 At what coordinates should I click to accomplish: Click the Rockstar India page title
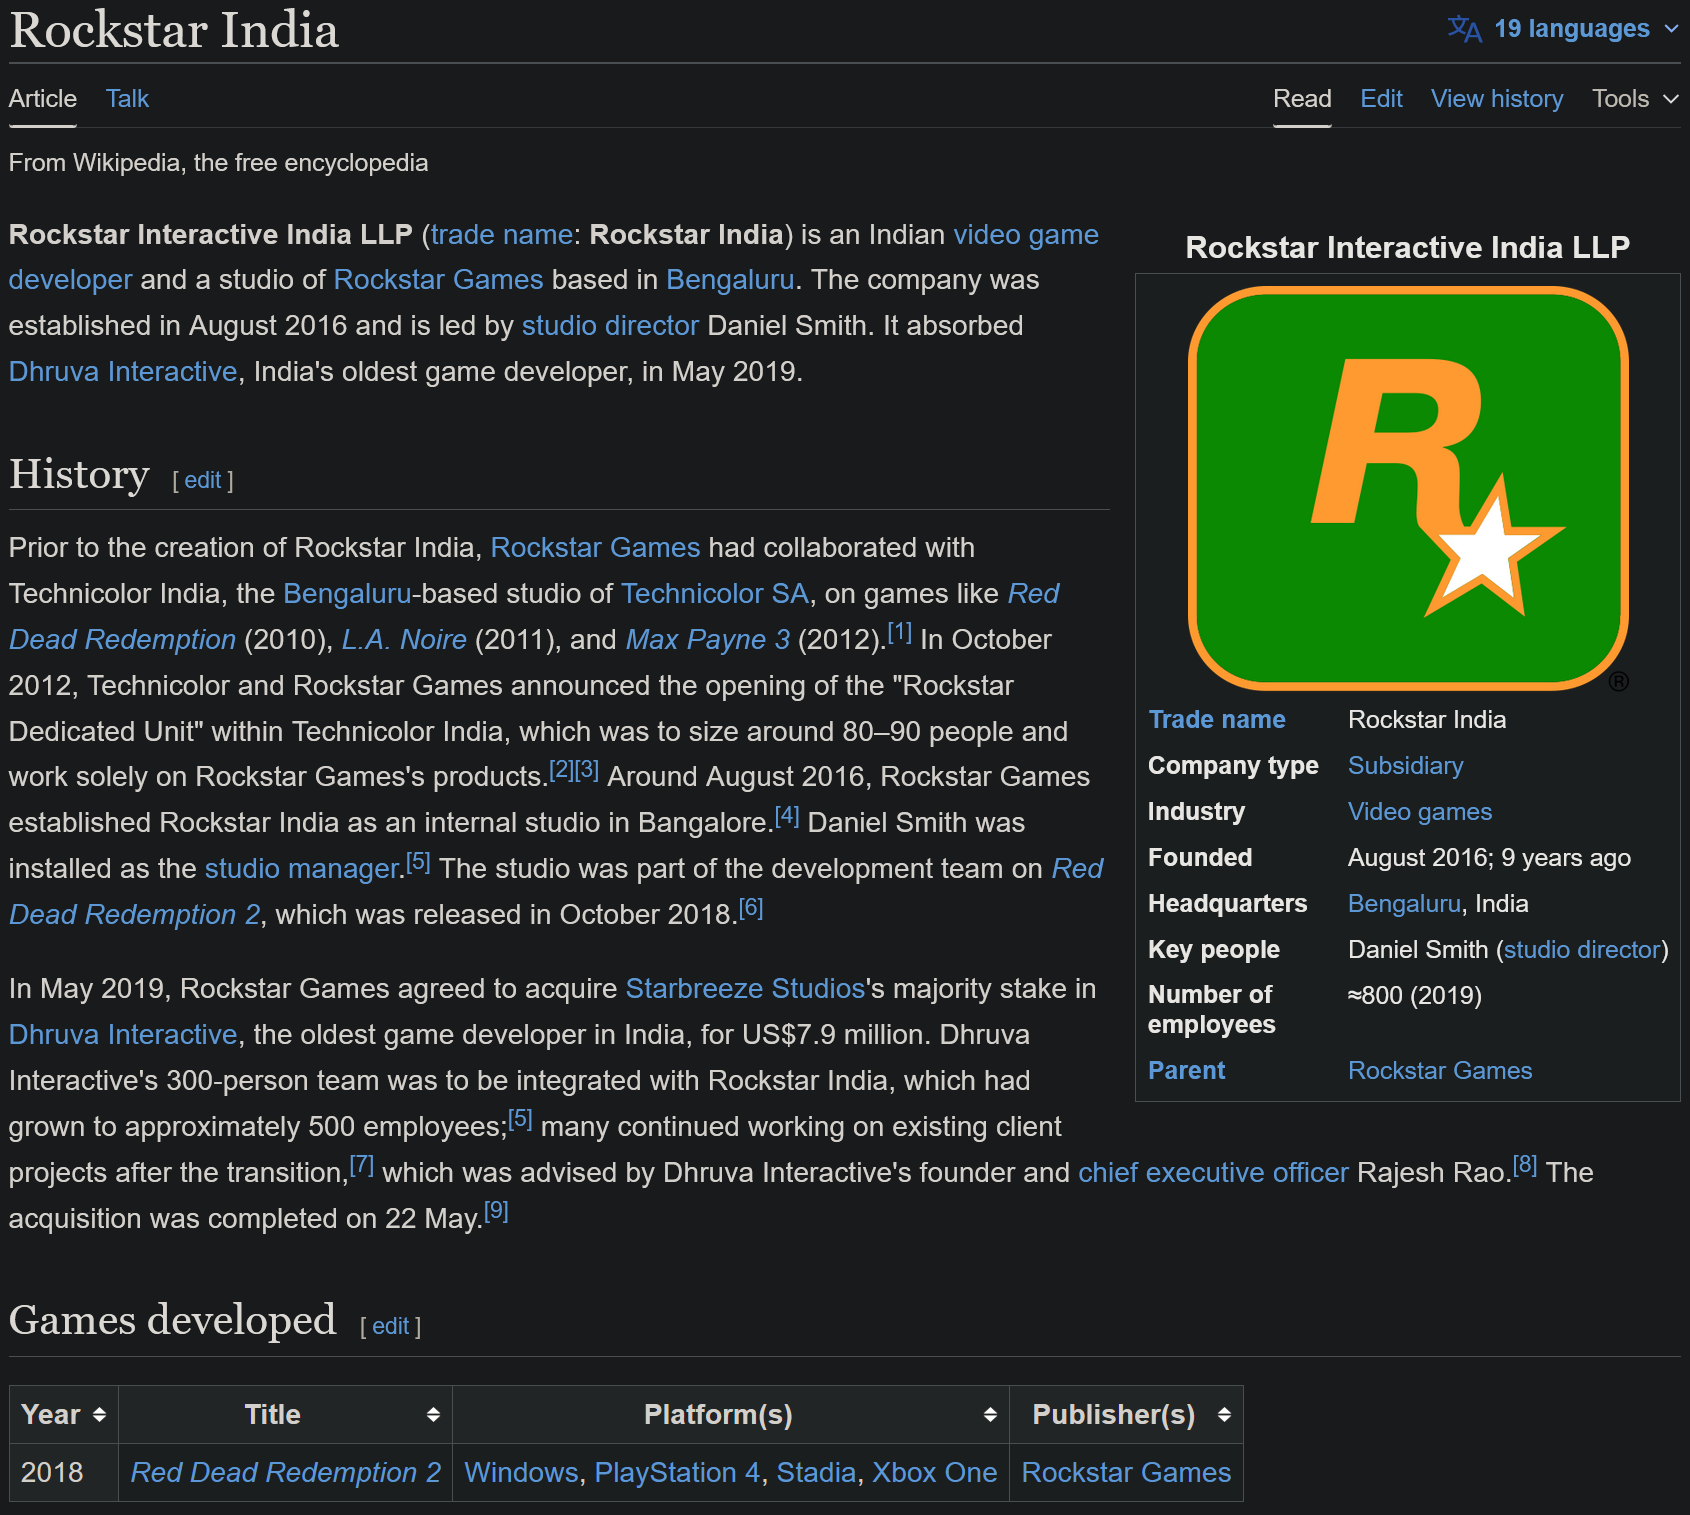click(174, 30)
